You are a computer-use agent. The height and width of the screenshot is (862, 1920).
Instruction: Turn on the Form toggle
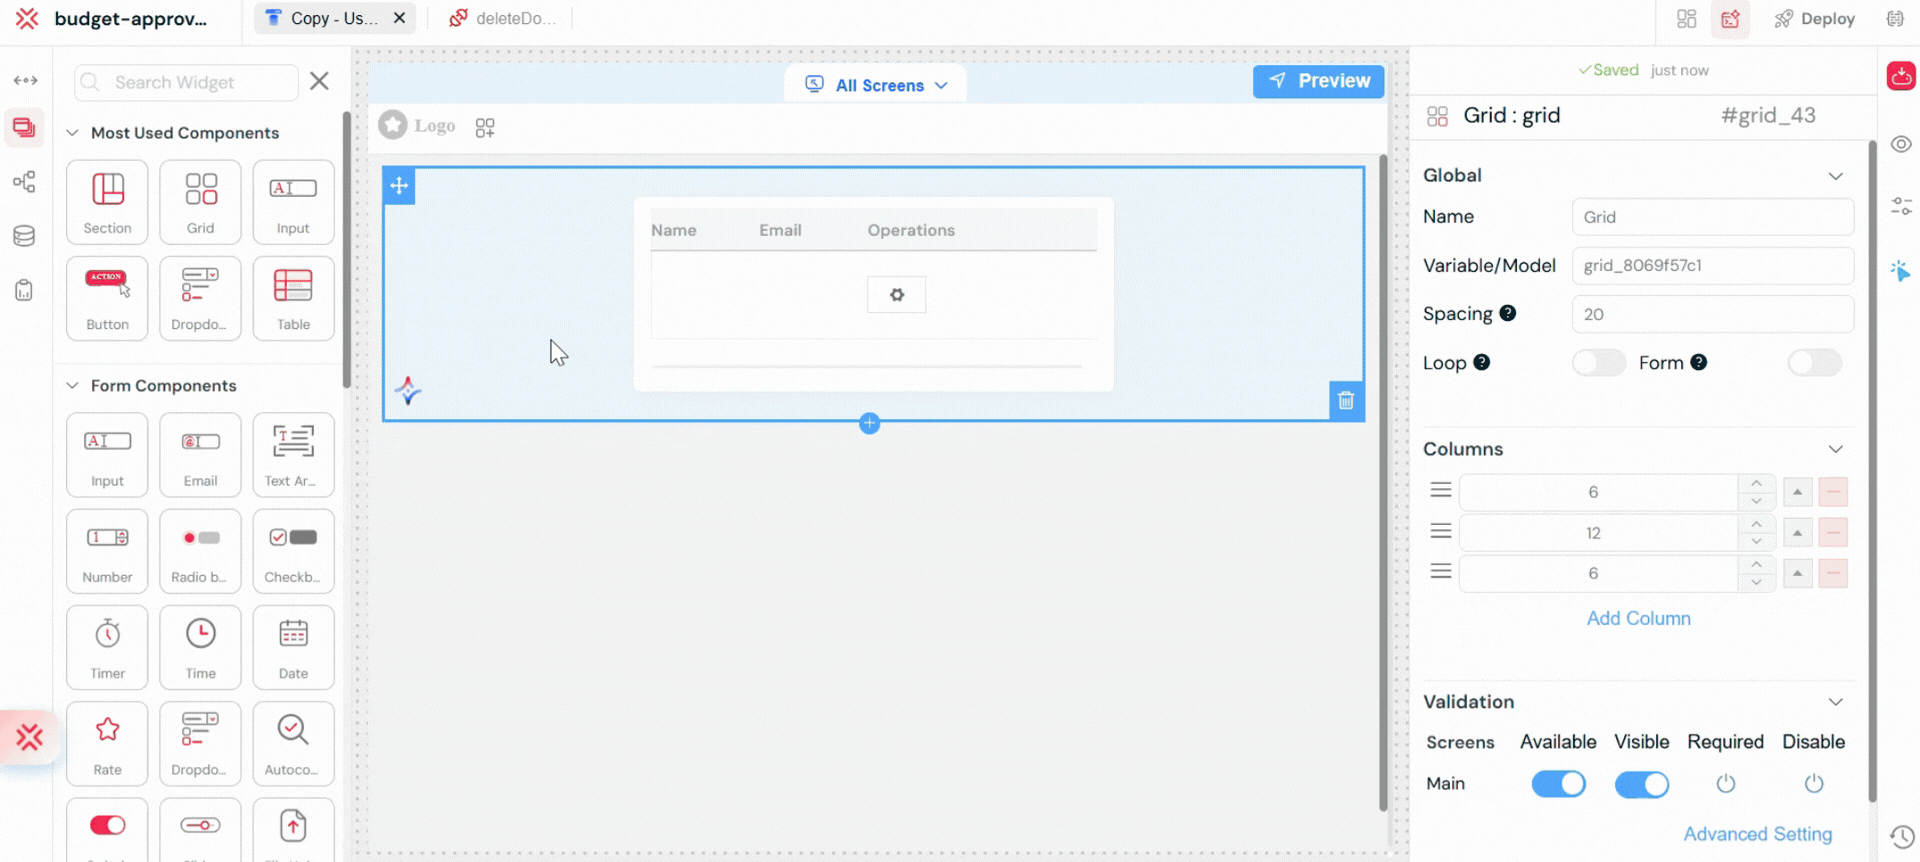1813,363
